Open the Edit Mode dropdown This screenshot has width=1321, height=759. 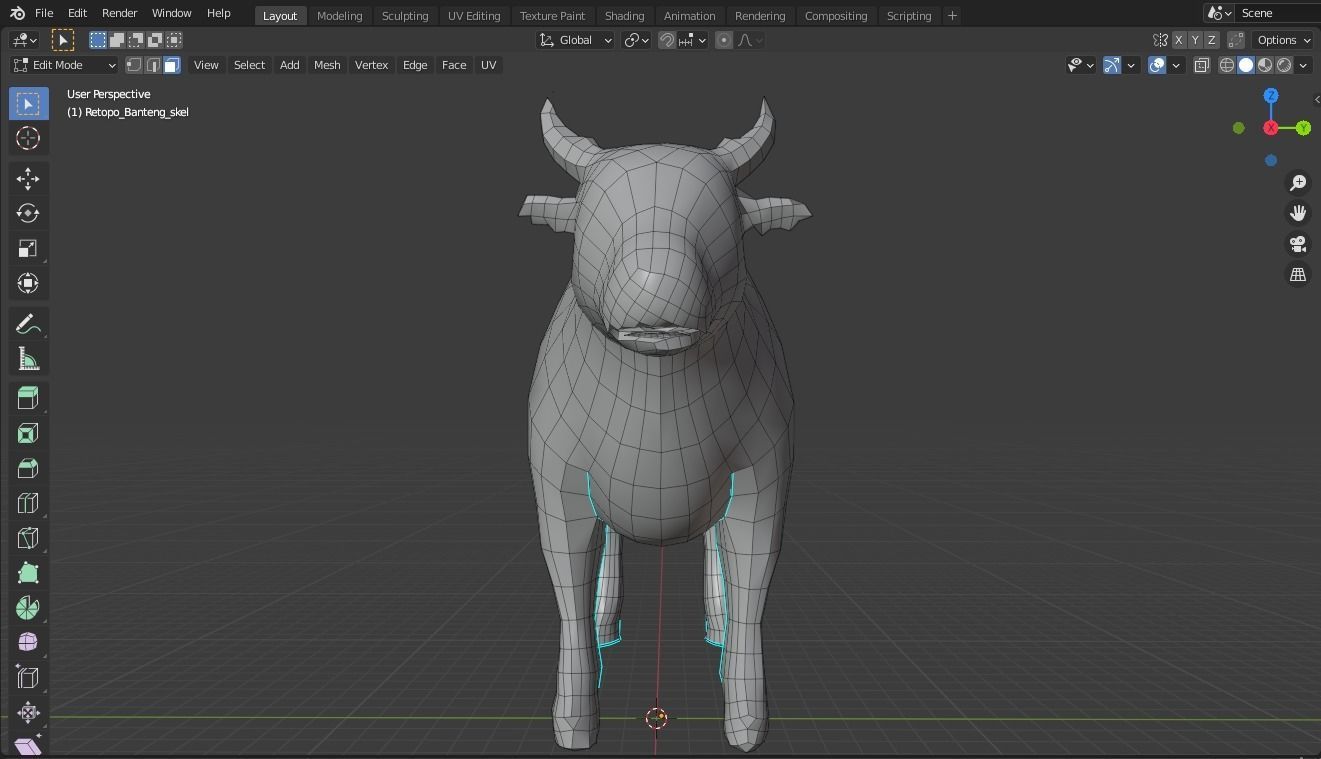65,65
